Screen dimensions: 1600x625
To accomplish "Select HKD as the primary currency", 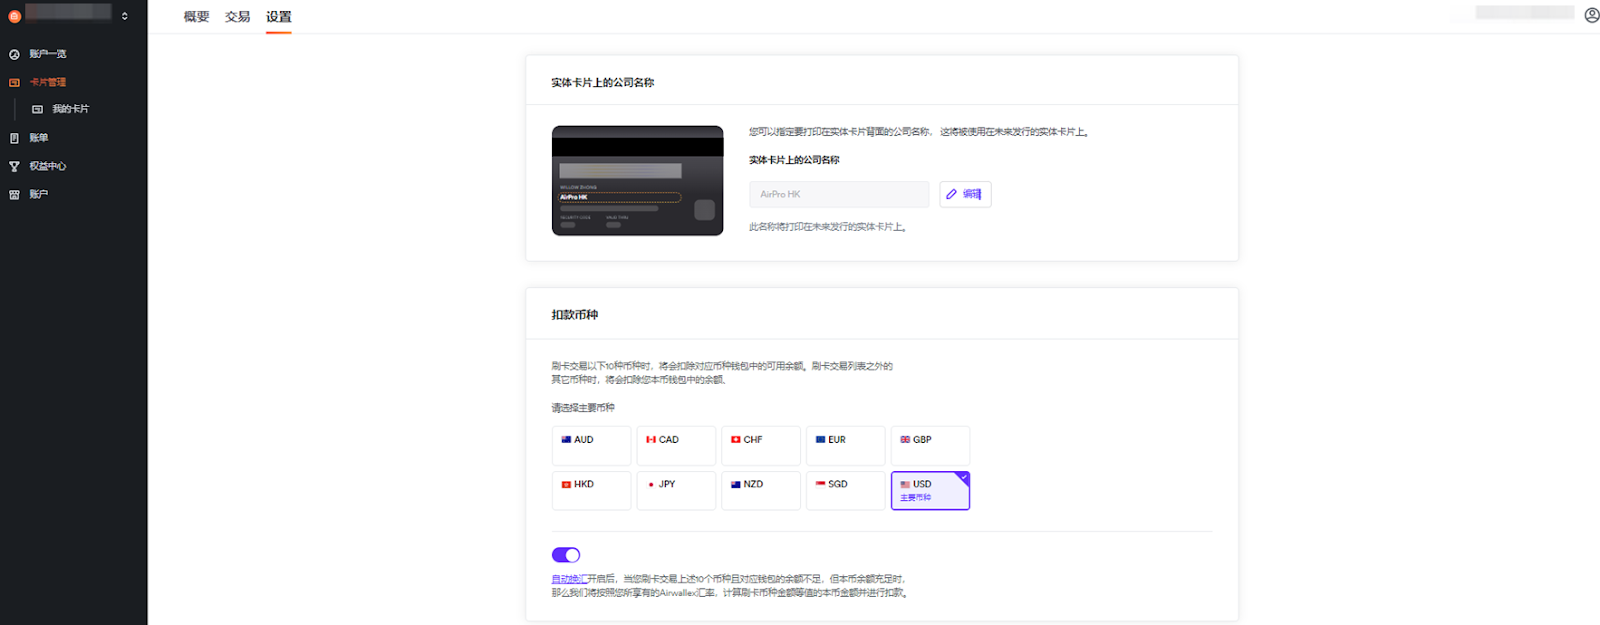I will point(591,491).
